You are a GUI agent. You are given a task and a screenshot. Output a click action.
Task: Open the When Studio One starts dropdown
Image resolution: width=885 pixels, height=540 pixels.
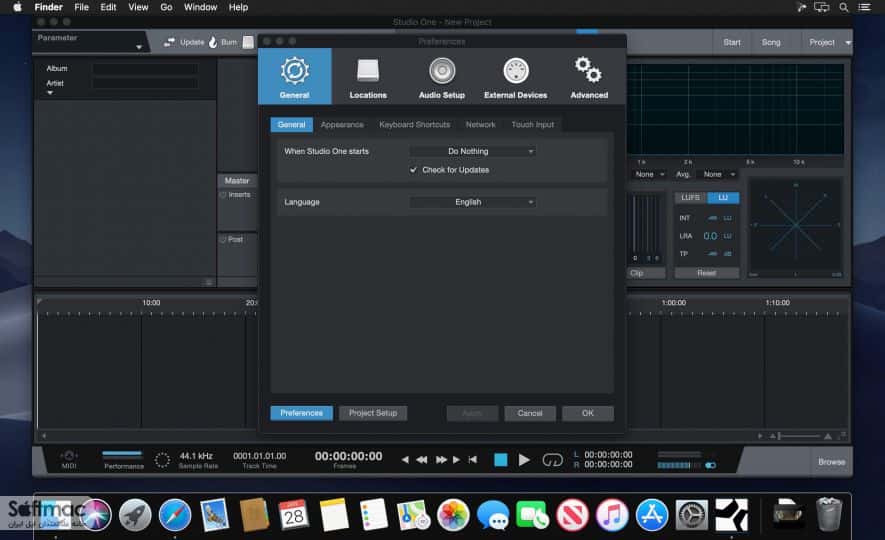click(472, 151)
